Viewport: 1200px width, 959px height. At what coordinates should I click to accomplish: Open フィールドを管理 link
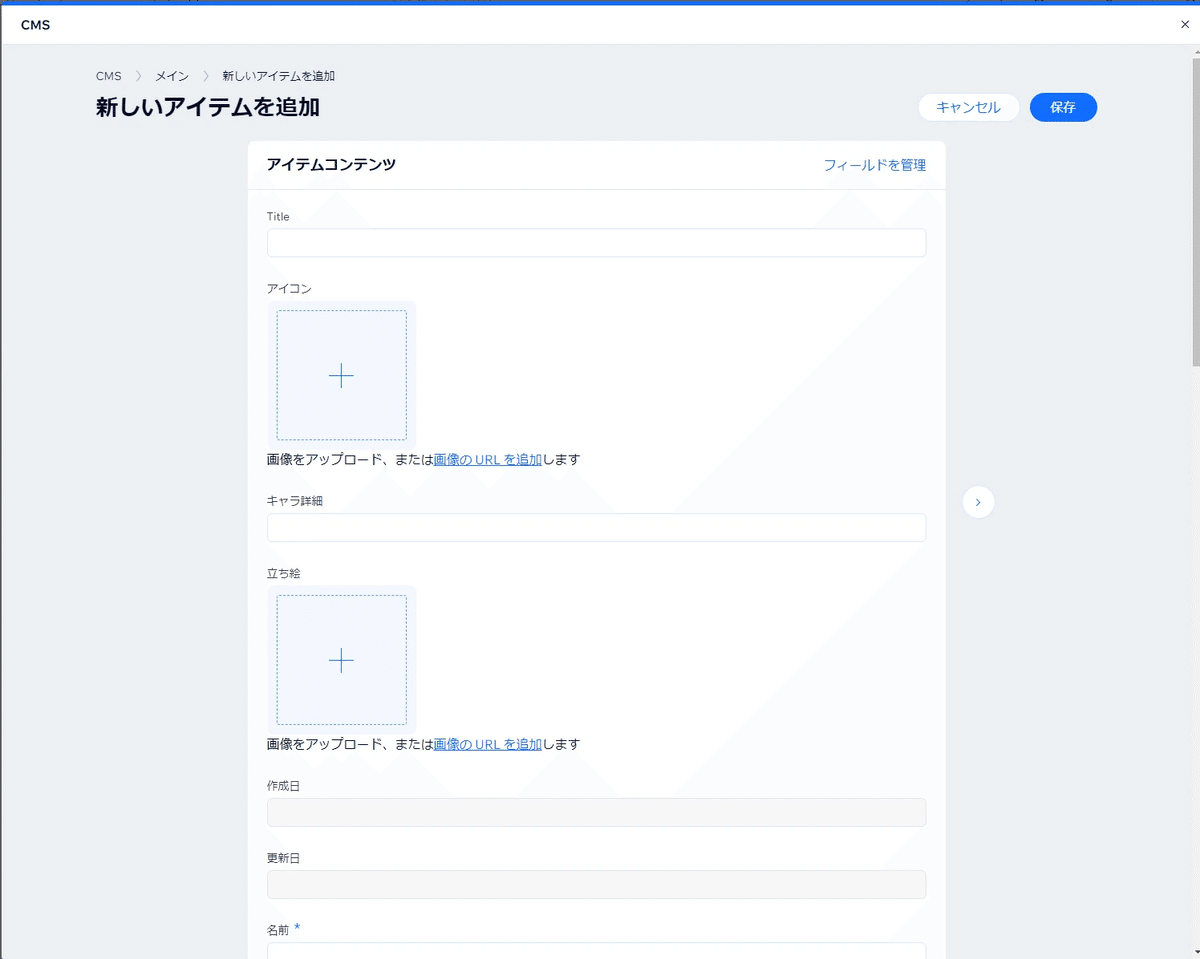point(875,165)
